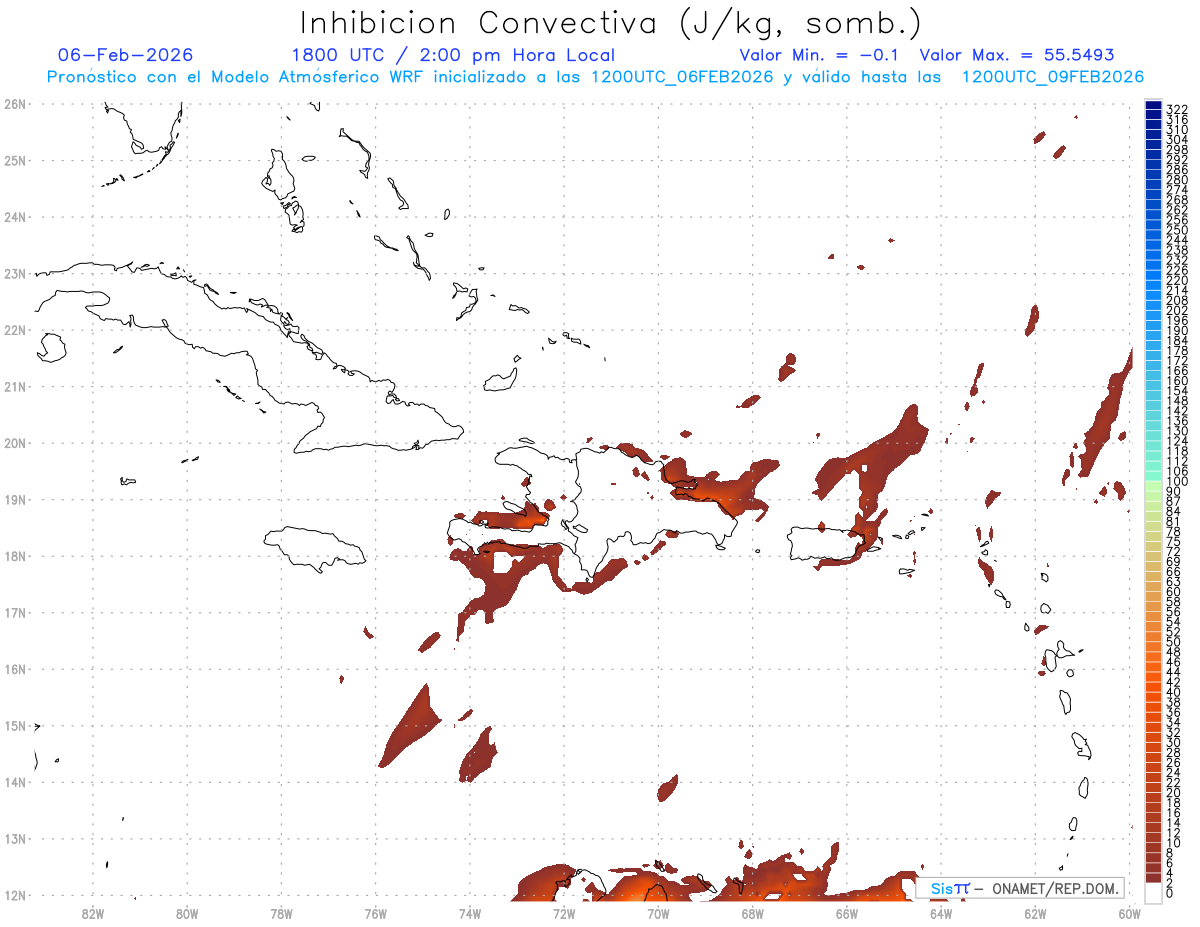Image resolution: width=1200 pixels, height=927 pixels.
Task: Click the '60W' longitude label
Action: (x=1130, y=913)
